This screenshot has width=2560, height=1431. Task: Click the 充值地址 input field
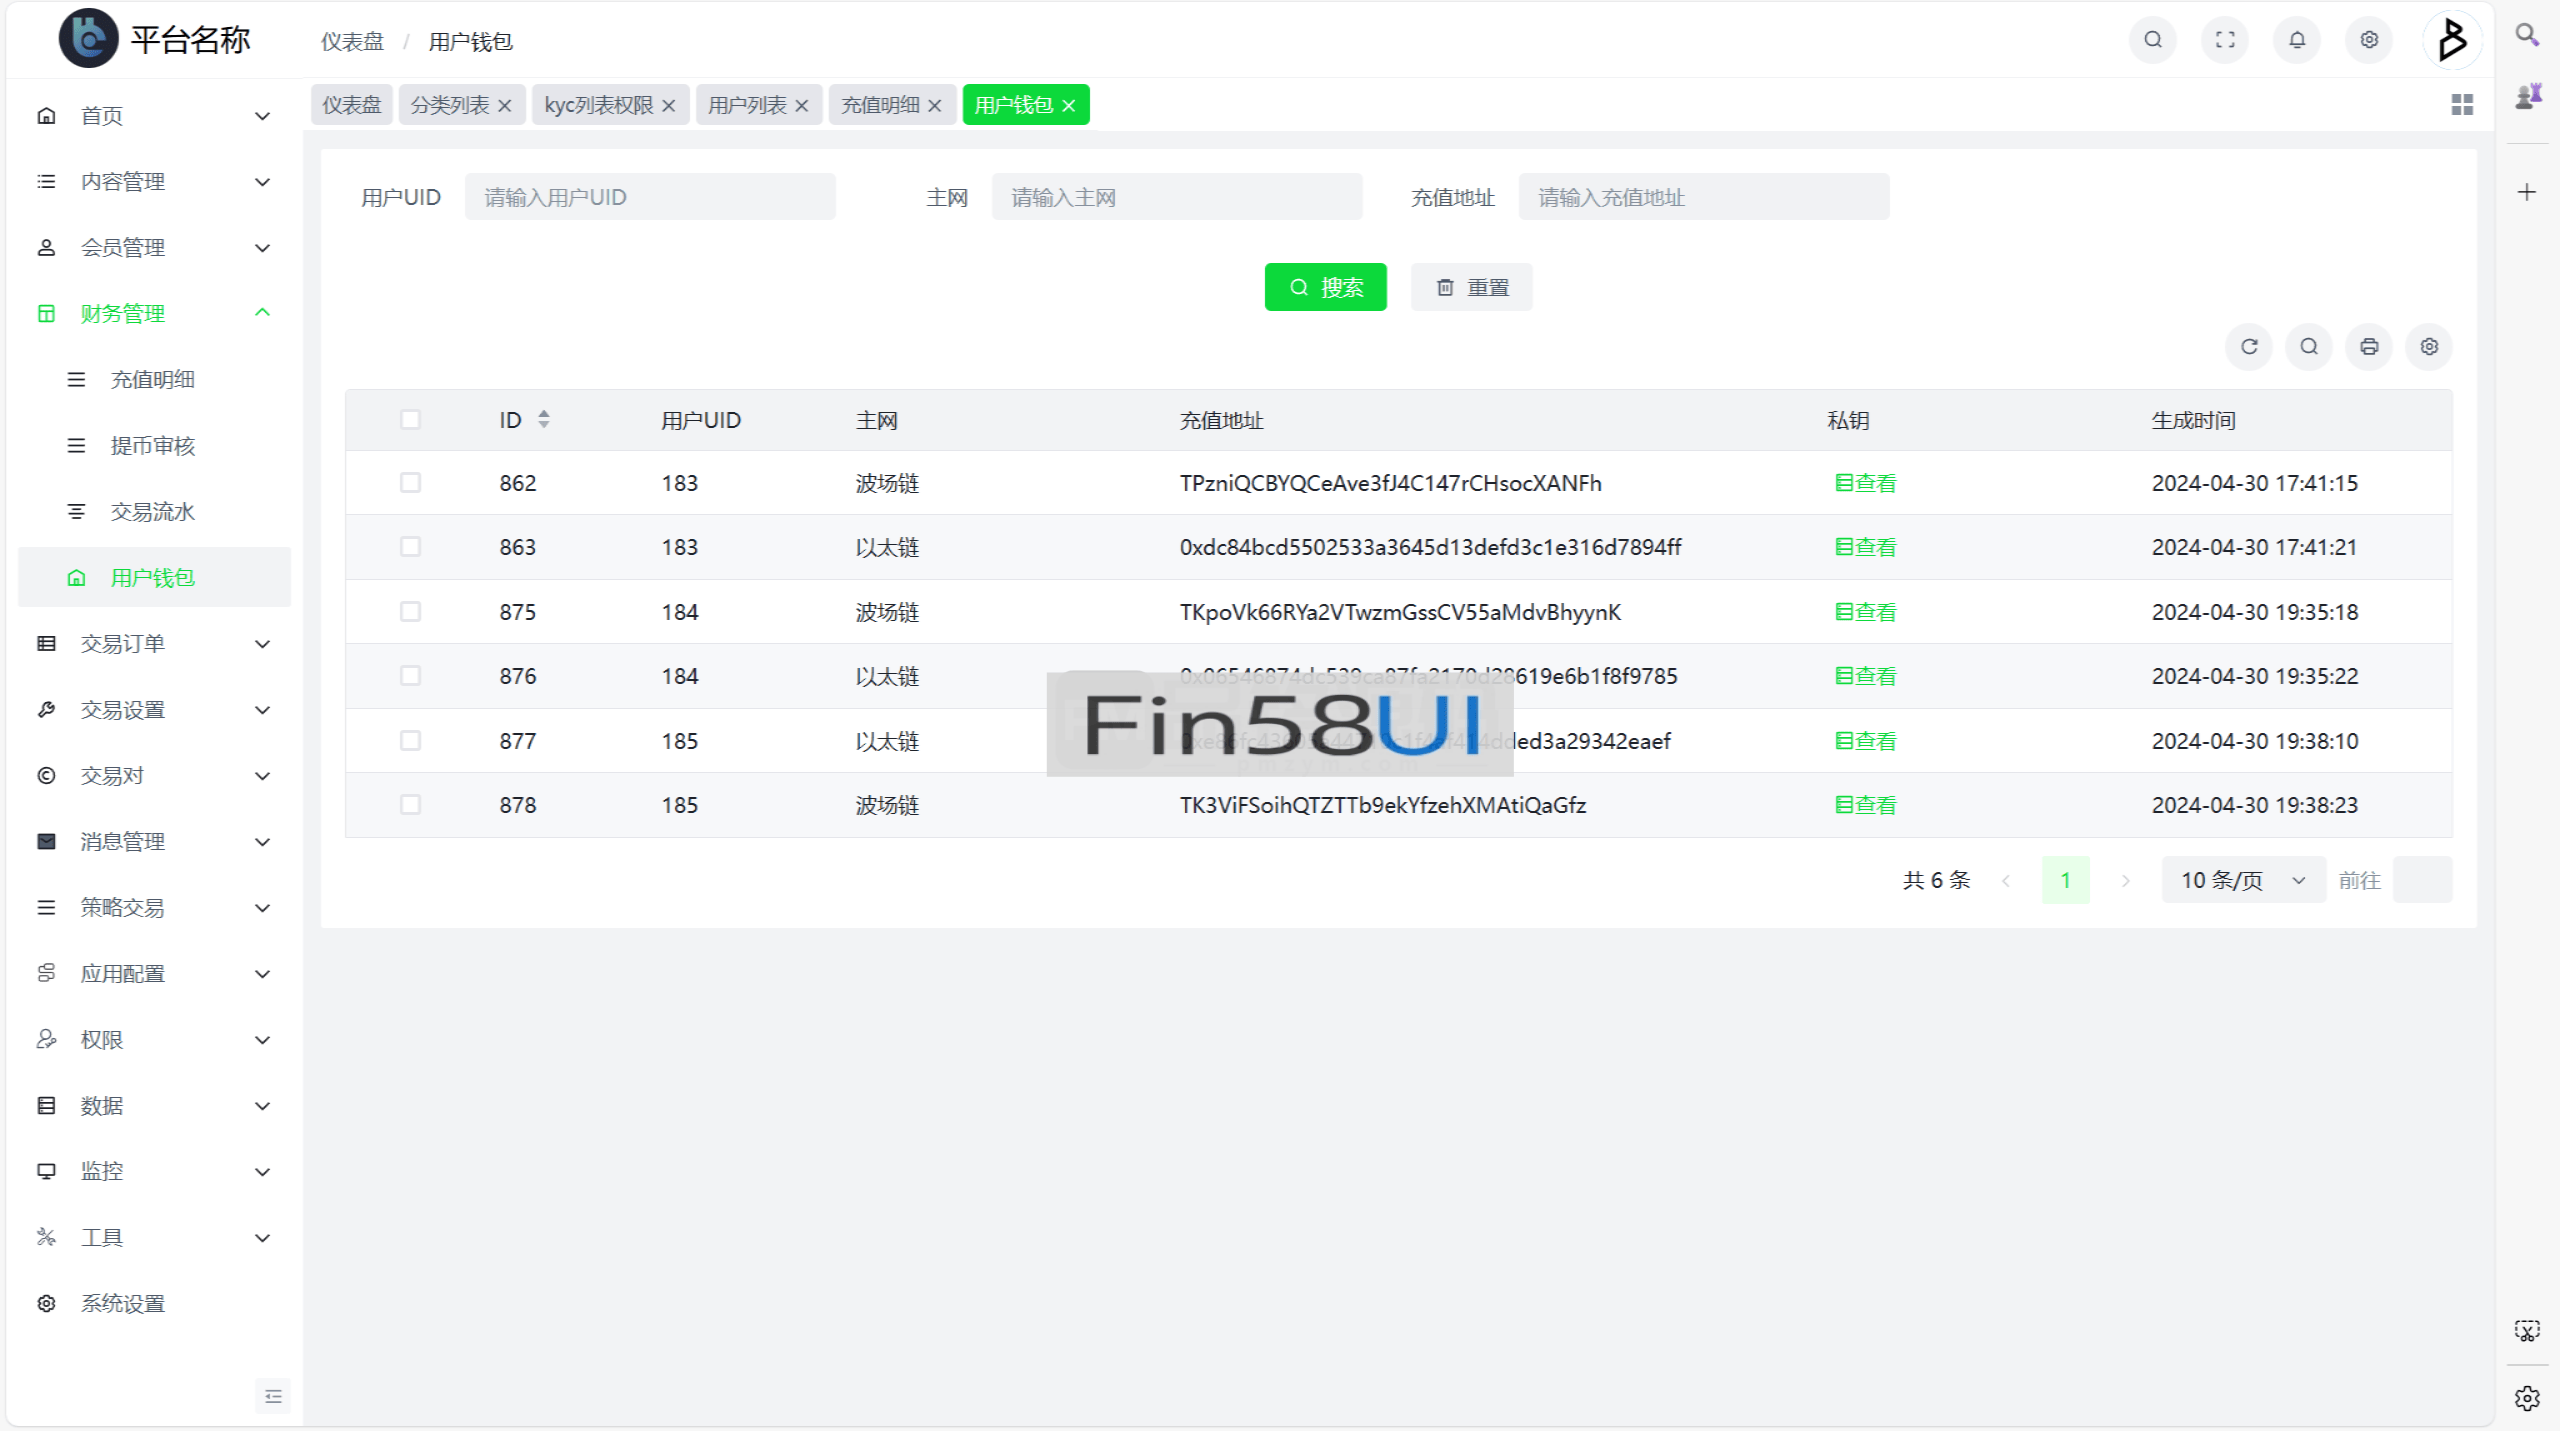point(1703,197)
